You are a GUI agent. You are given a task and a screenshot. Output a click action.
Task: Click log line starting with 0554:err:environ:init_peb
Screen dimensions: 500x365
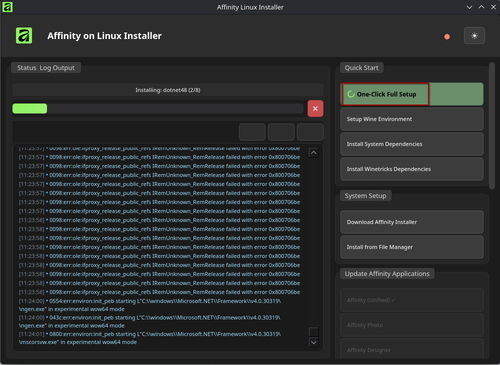point(150,305)
